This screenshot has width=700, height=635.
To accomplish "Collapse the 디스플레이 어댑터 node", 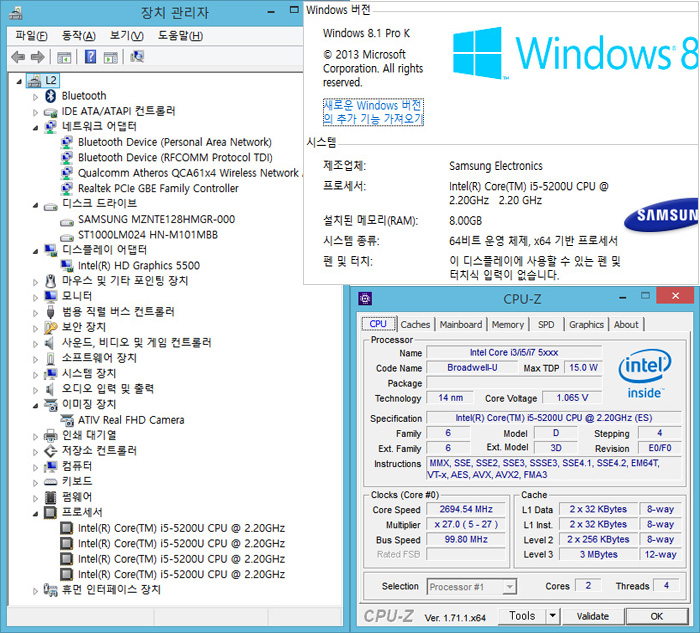I will coord(35,252).
